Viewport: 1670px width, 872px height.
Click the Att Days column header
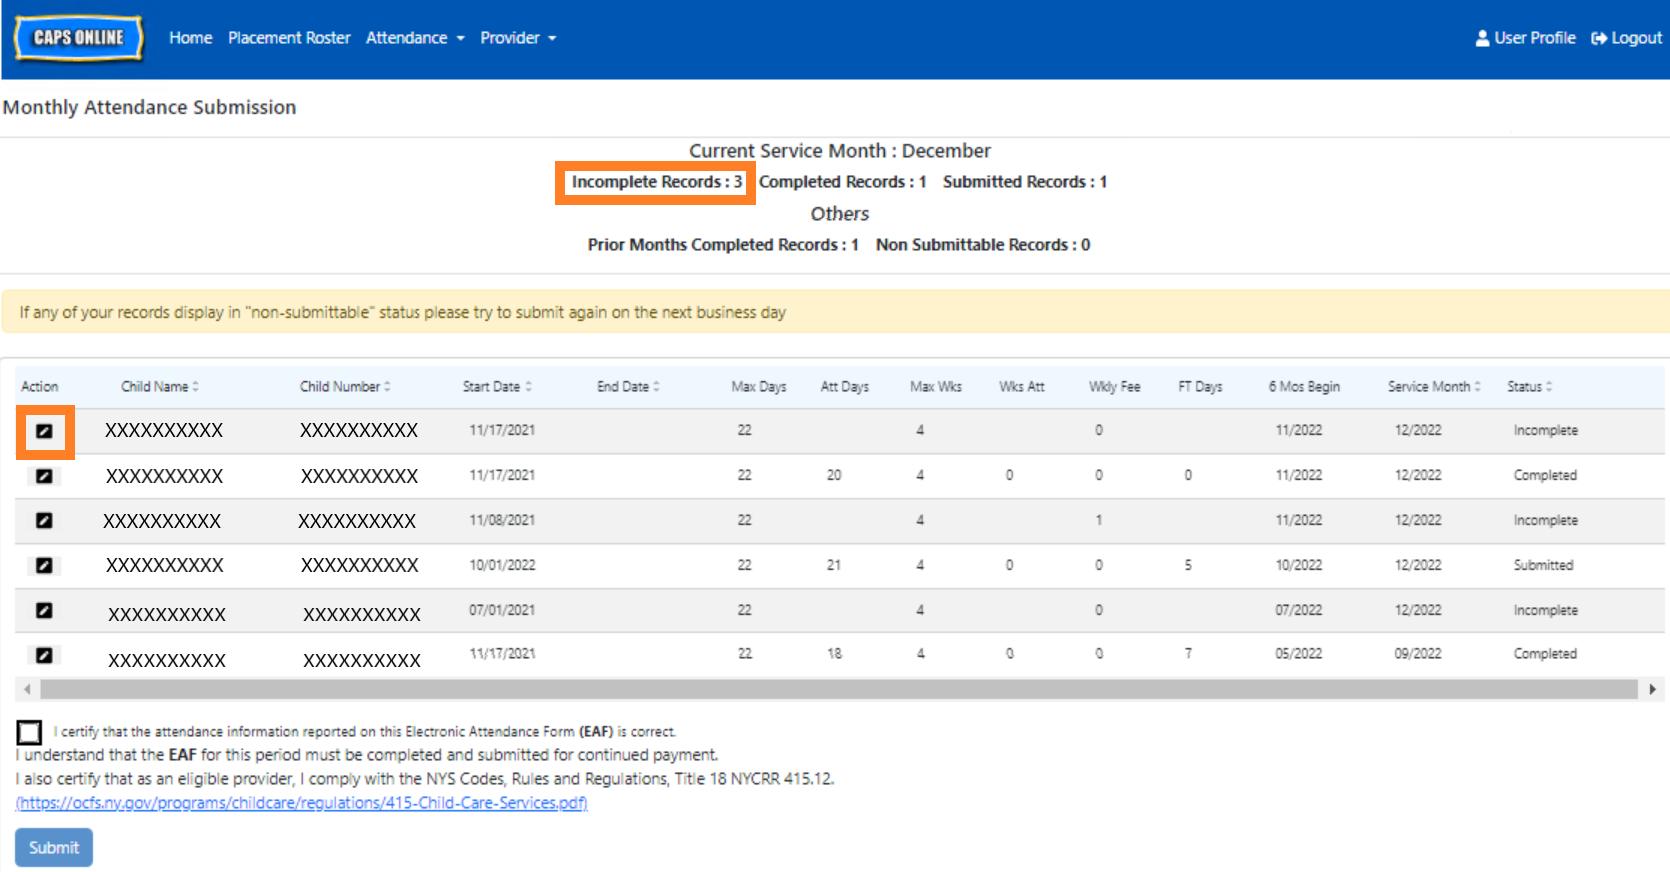point(845,387)
